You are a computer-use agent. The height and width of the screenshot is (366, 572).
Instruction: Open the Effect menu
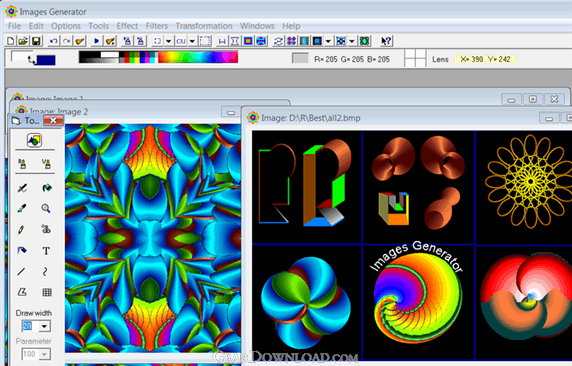pos(127,26)
